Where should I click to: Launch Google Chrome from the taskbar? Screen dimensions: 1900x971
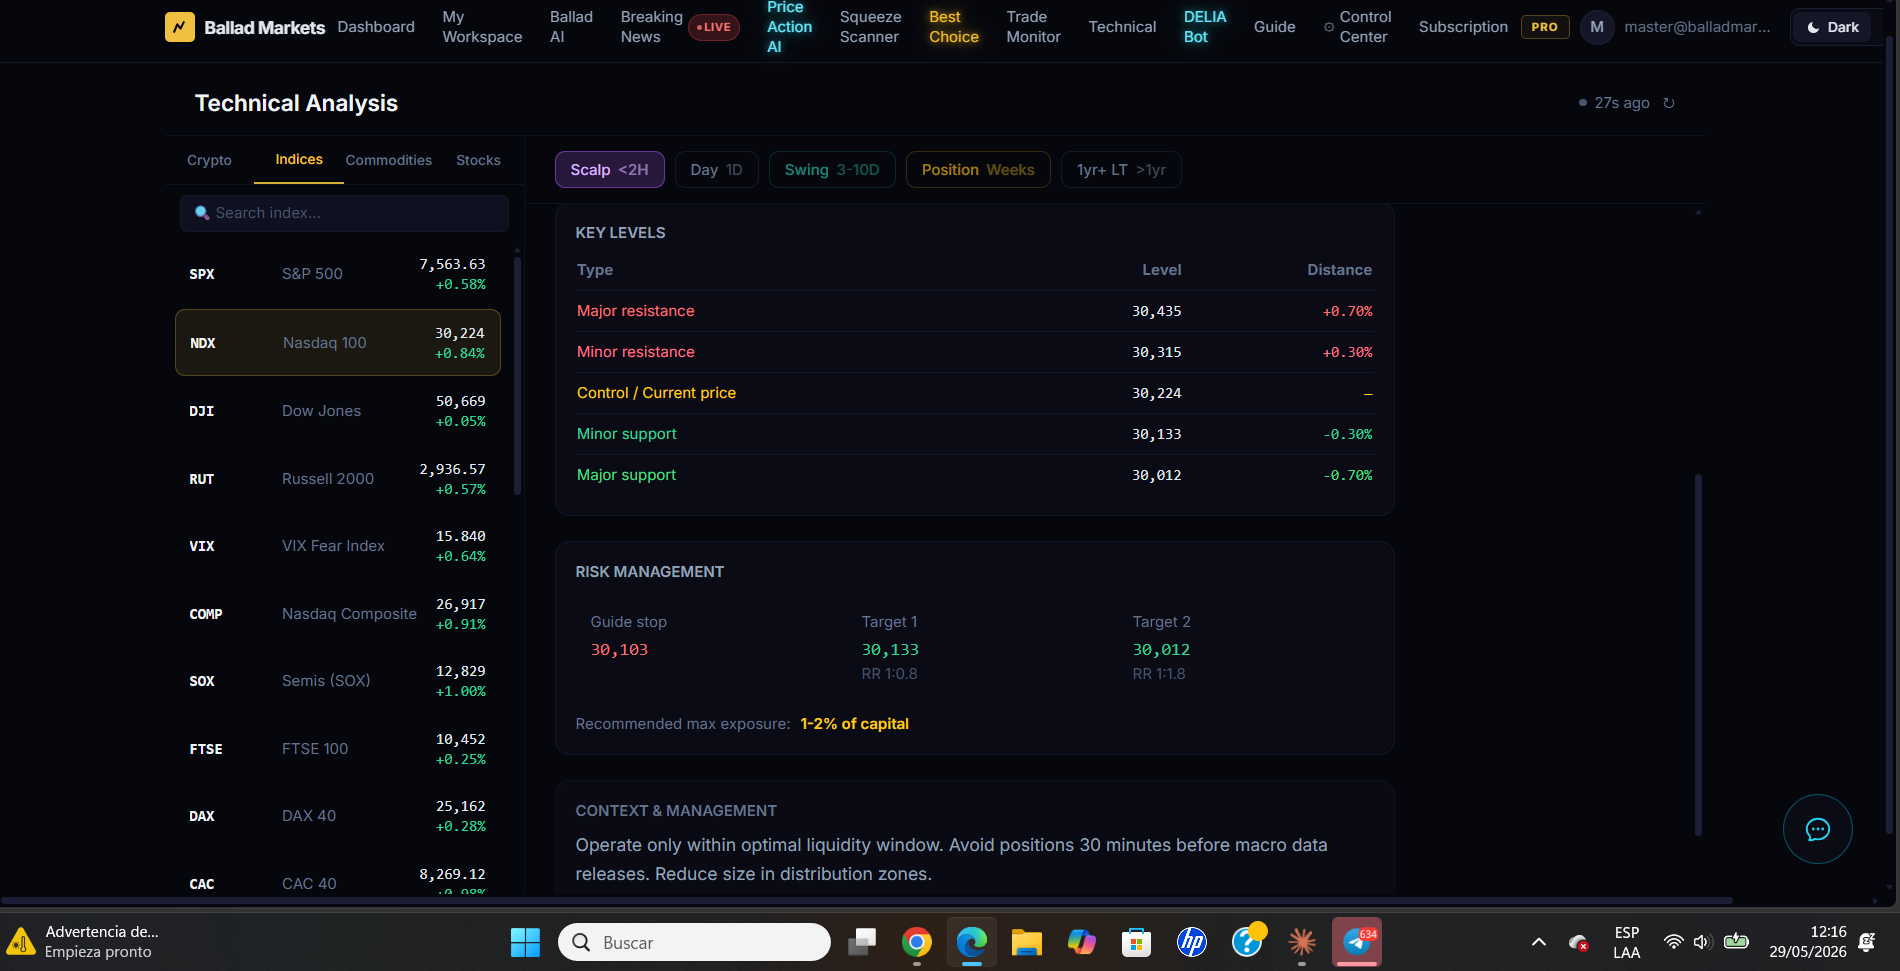(916, 942)
